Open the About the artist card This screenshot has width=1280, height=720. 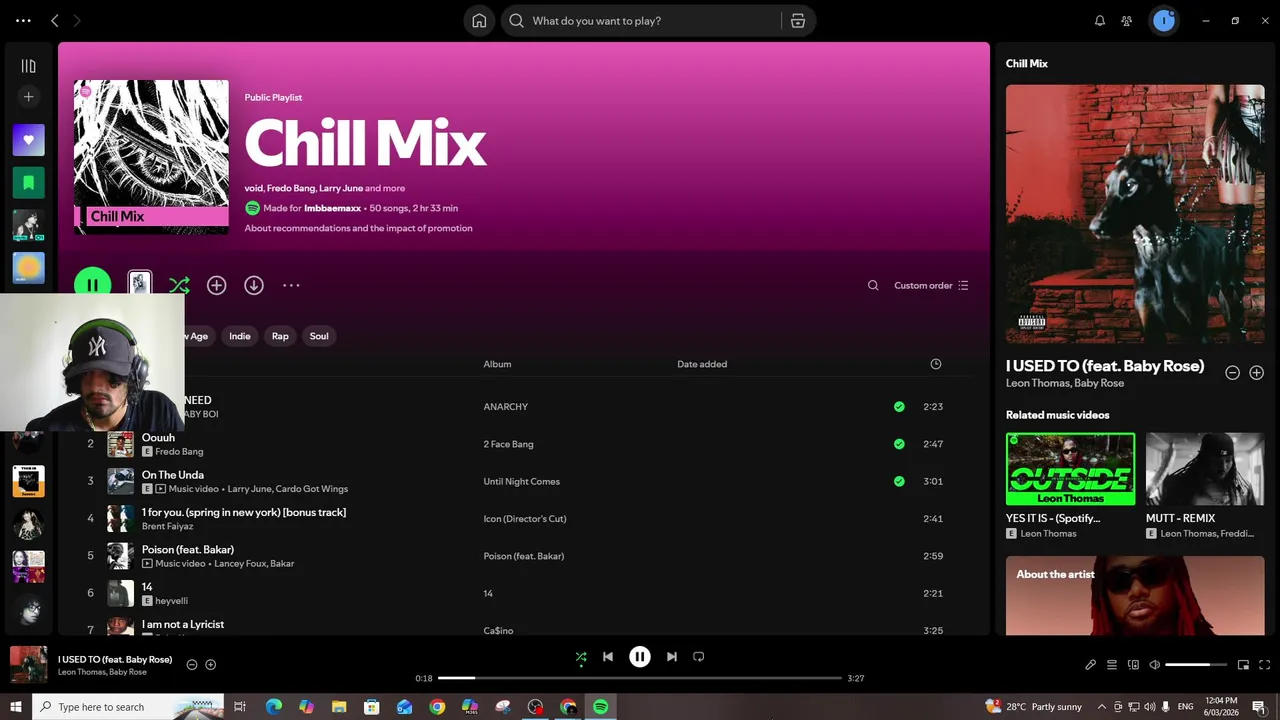pyautogui.click(x=1135, y=596)
